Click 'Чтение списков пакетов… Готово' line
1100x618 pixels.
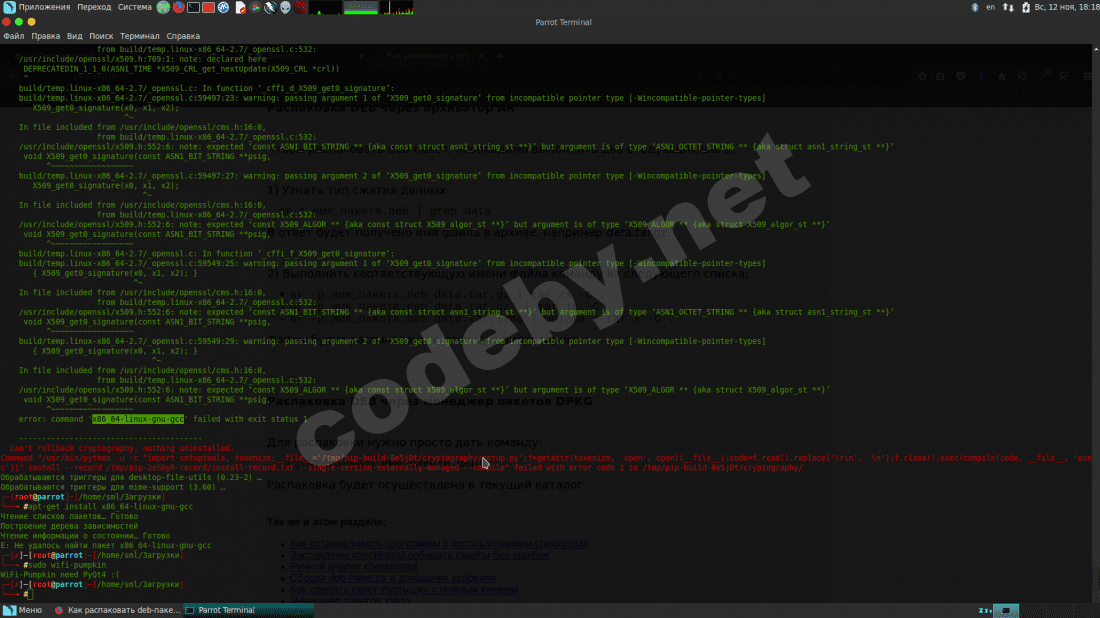click(69, 516)
